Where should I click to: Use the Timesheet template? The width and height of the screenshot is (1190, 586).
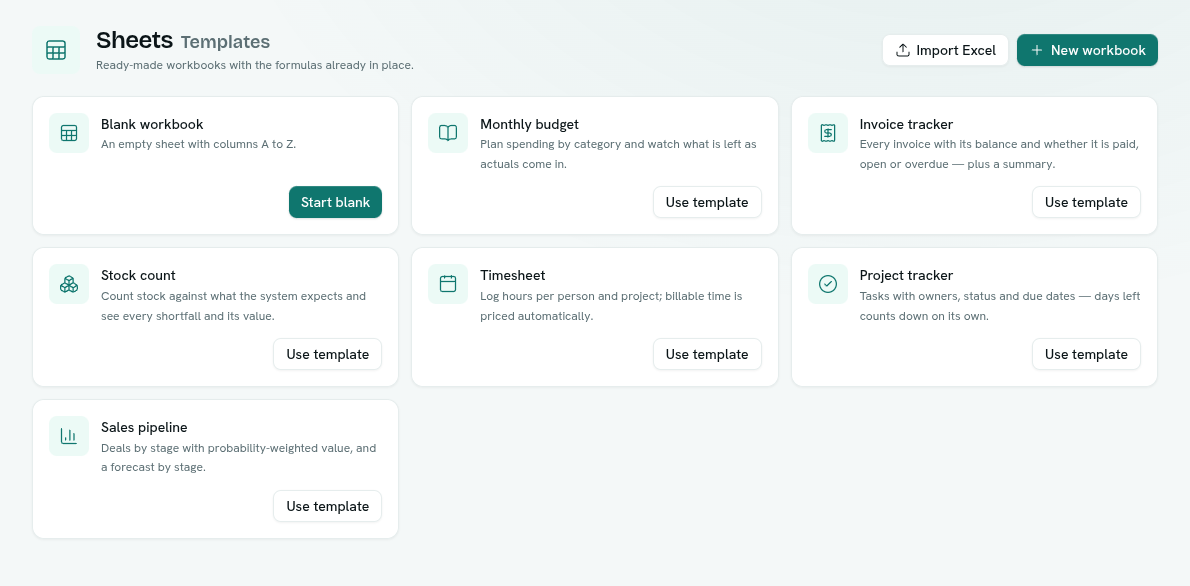[707, 354]
